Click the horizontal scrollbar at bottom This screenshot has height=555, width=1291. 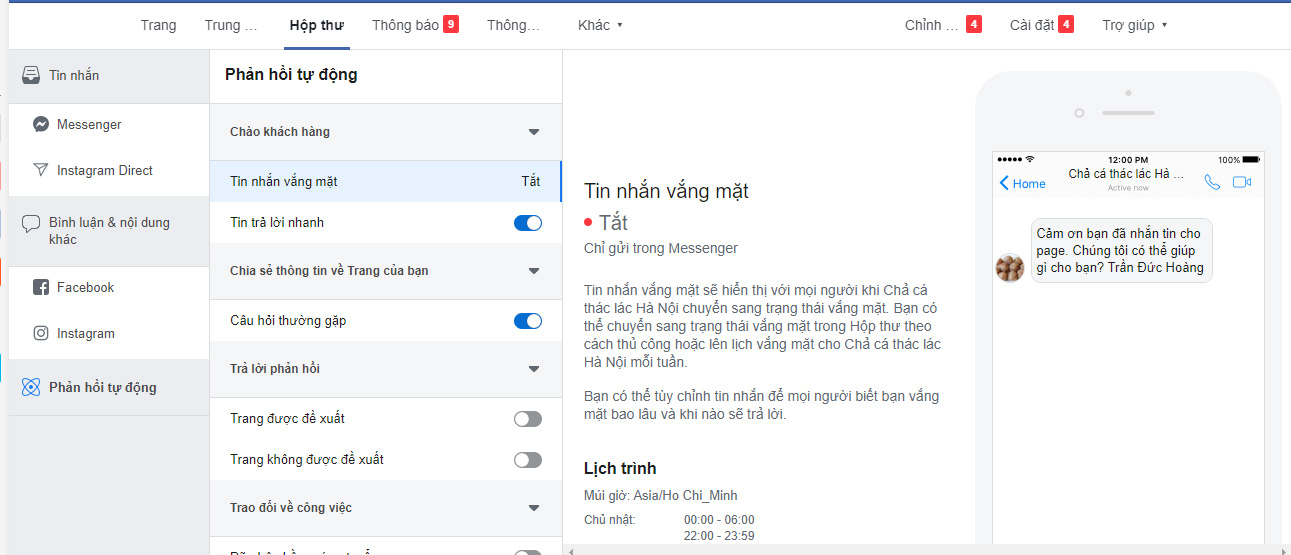click(x=920, y=550)
